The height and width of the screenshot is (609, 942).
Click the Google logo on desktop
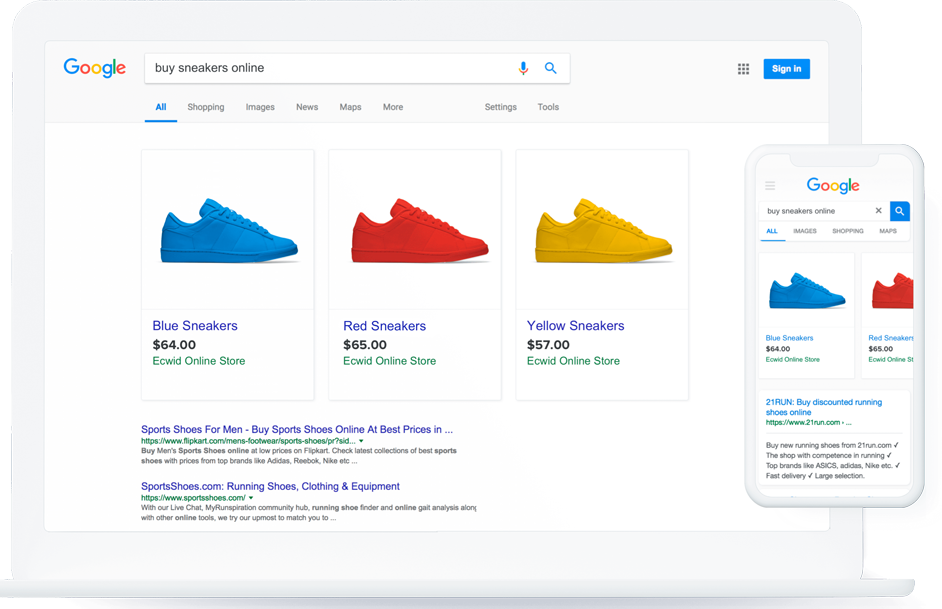coord(95,68)
